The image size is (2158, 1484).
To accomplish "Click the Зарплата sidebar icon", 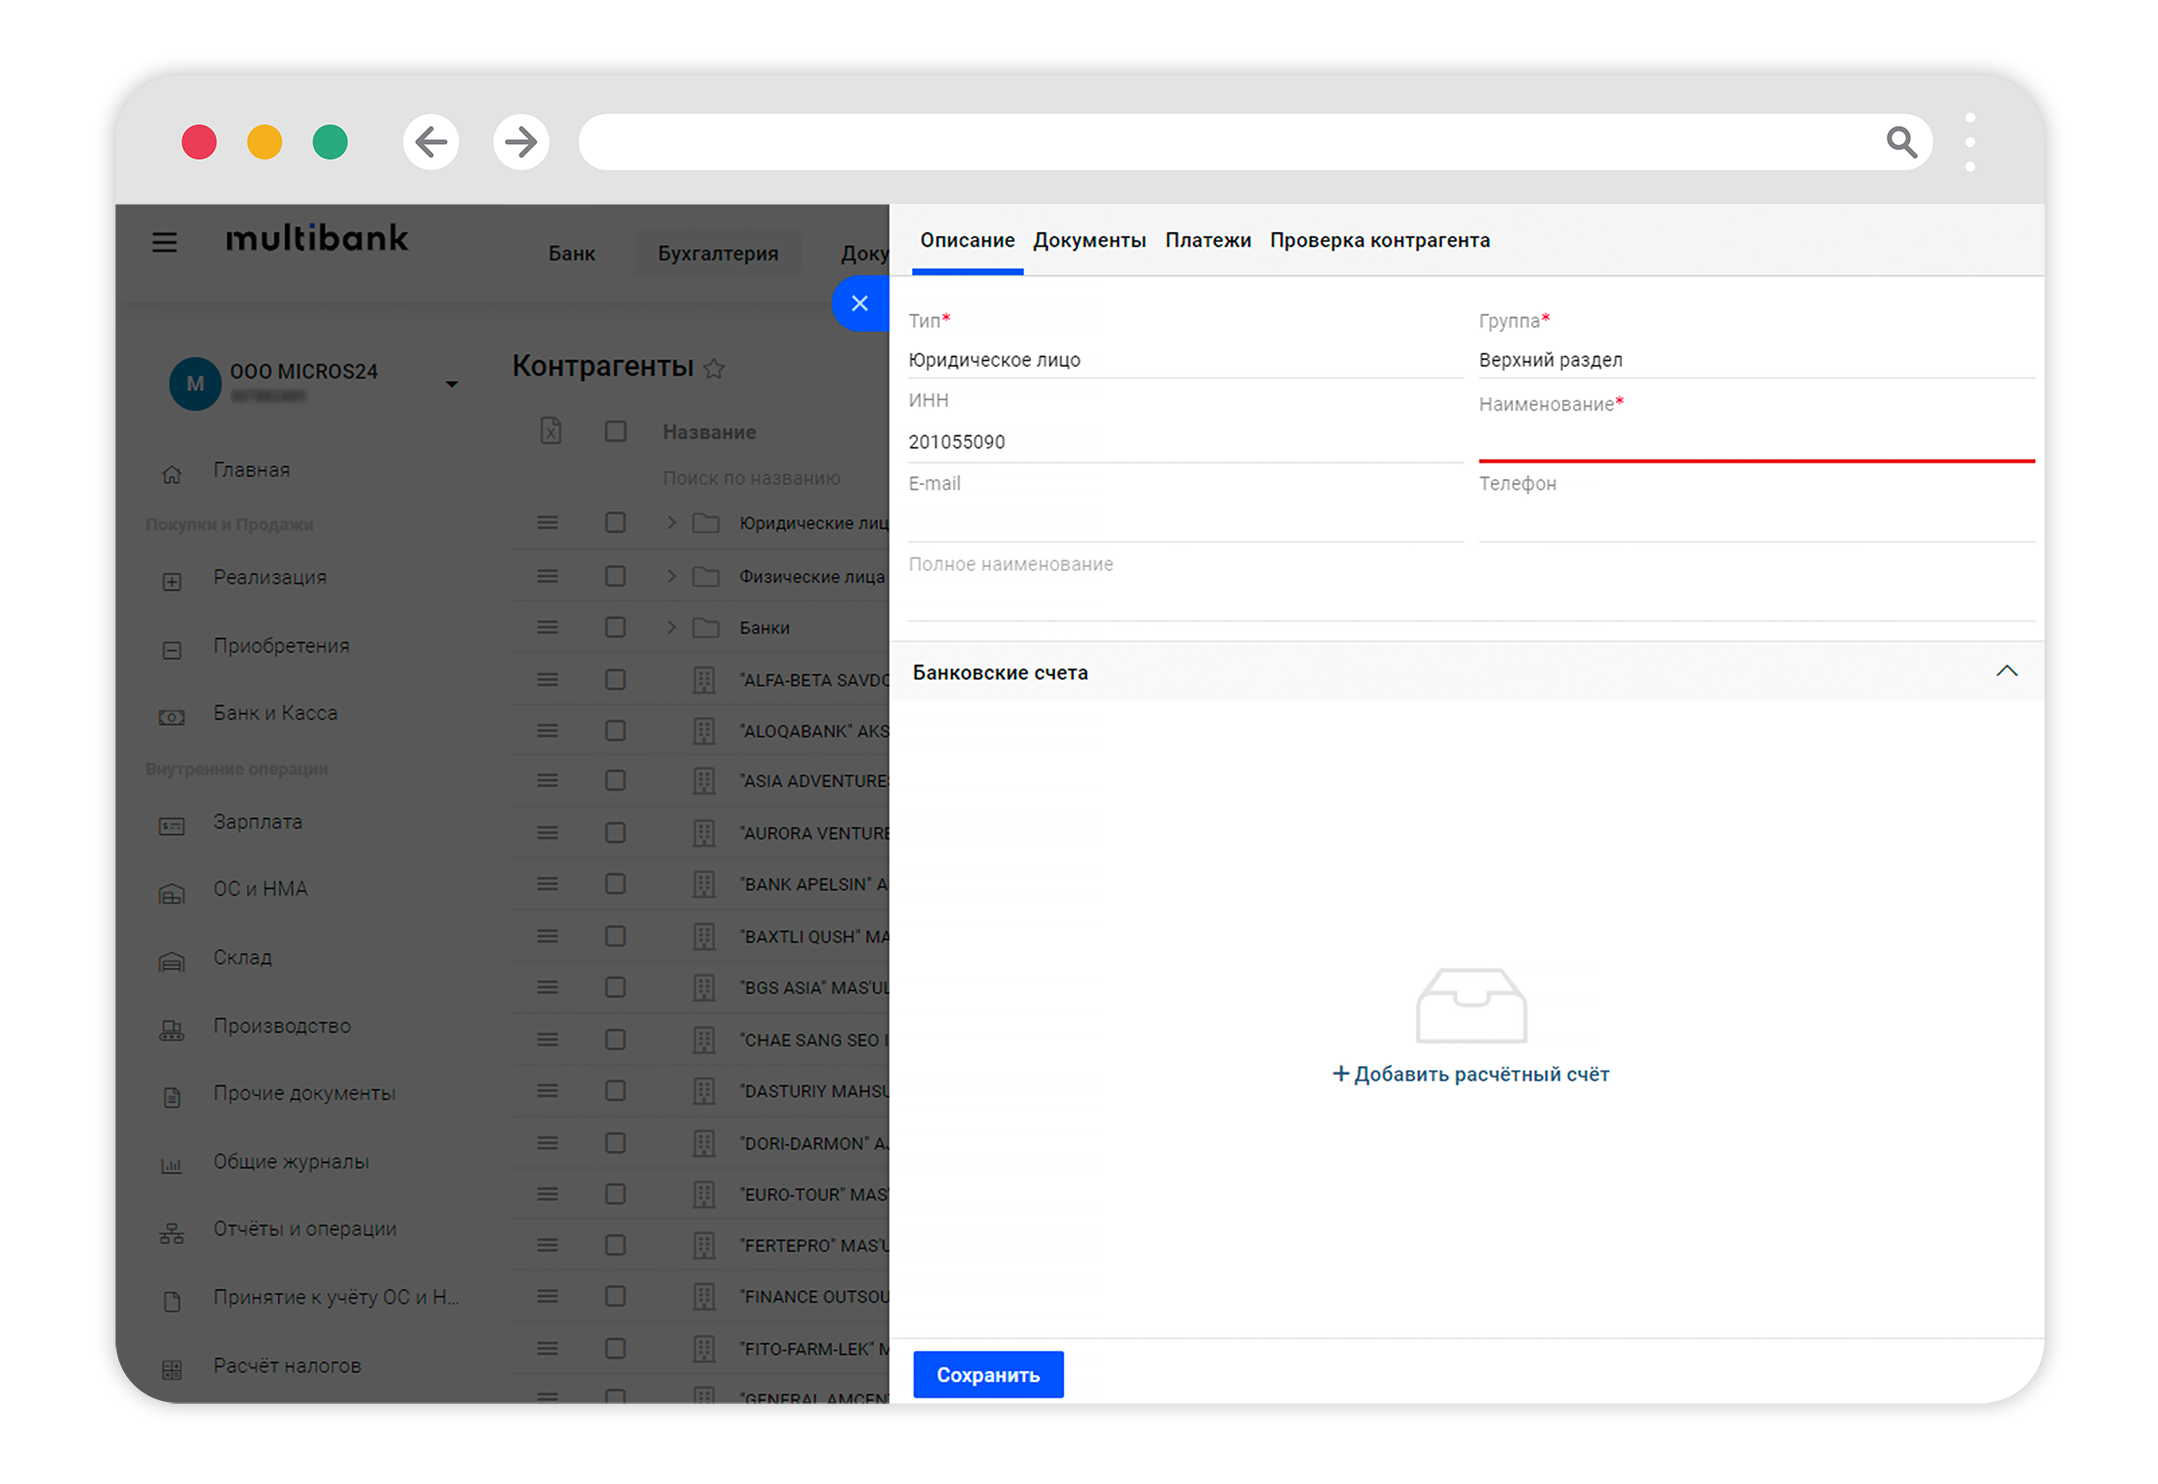I will point(172,826).
